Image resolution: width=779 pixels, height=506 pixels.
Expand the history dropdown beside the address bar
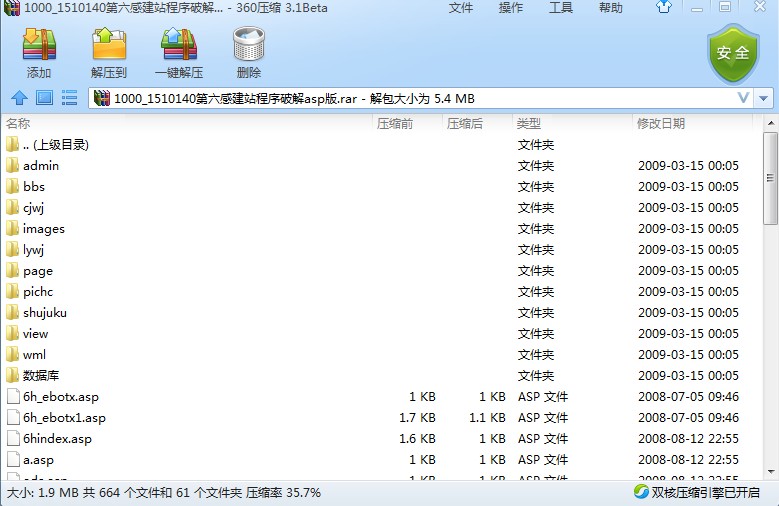click(764, 98)
